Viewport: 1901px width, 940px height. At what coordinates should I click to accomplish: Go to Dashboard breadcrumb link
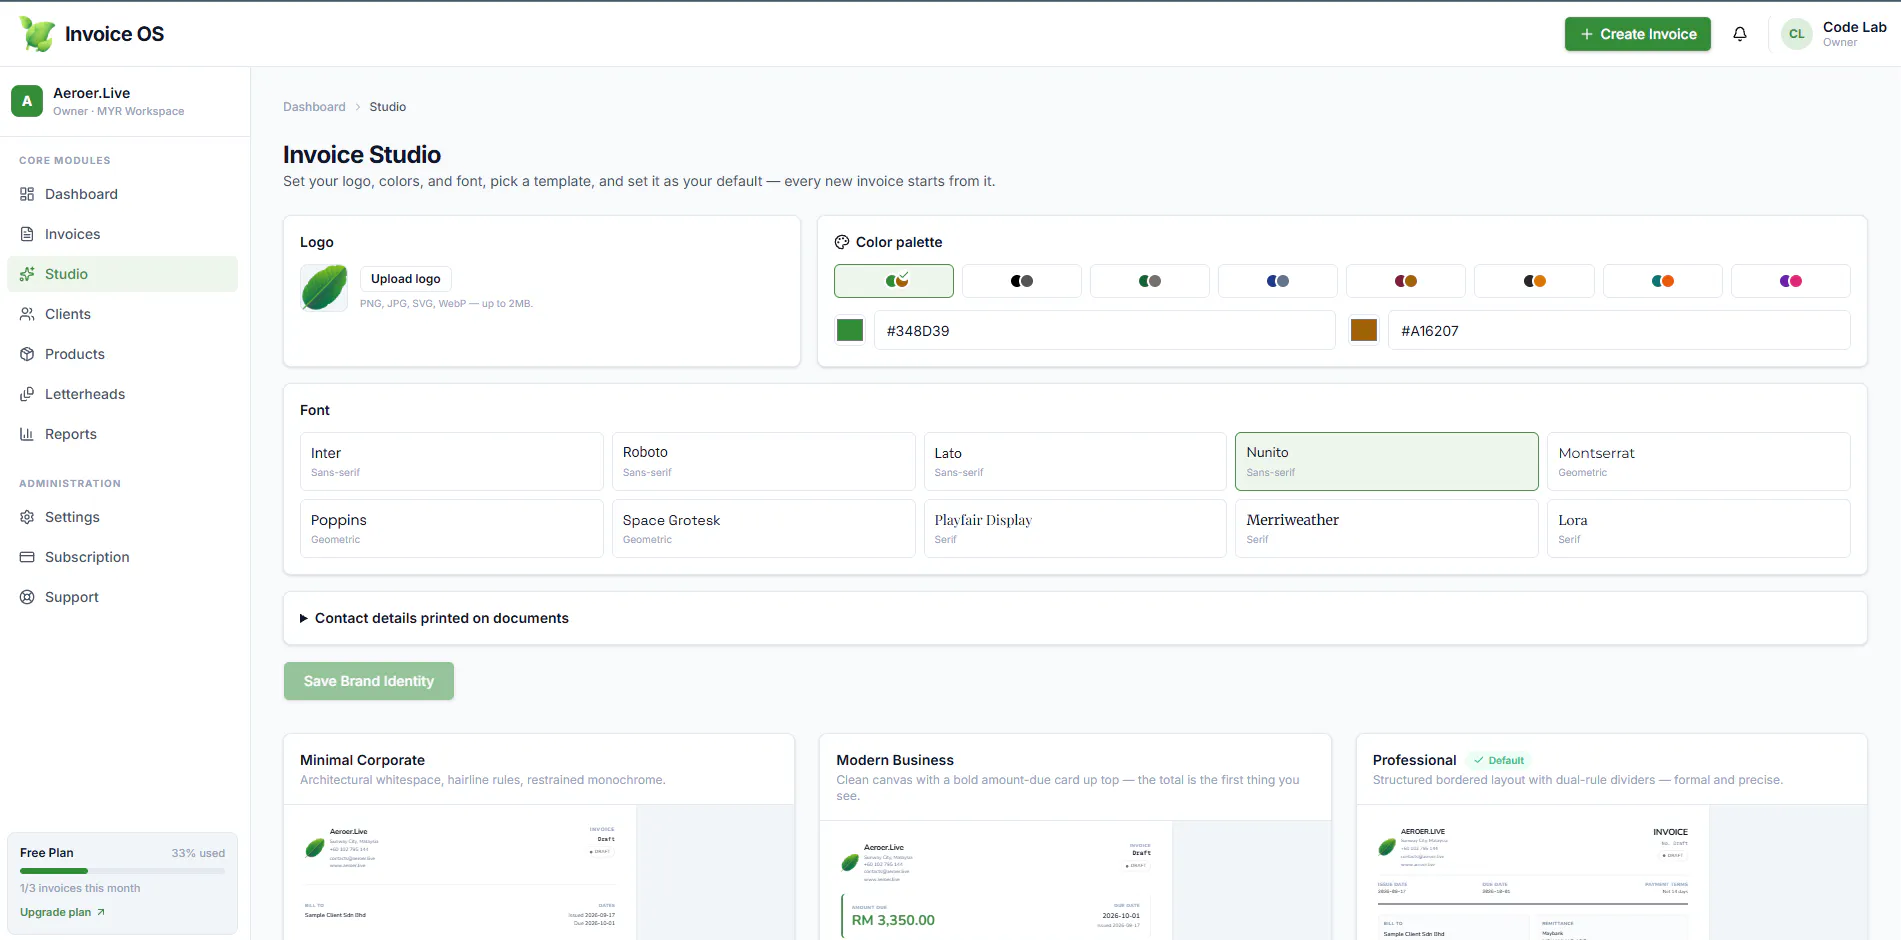314,107
